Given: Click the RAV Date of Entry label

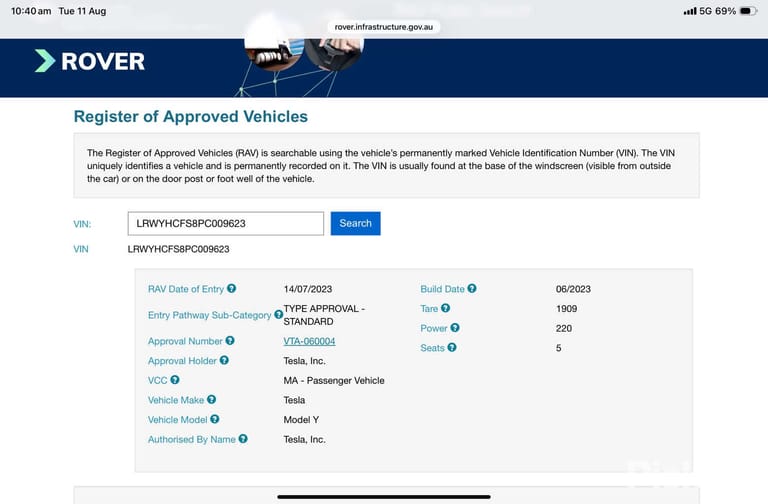Looking at the screenshot, I should 186,289.
